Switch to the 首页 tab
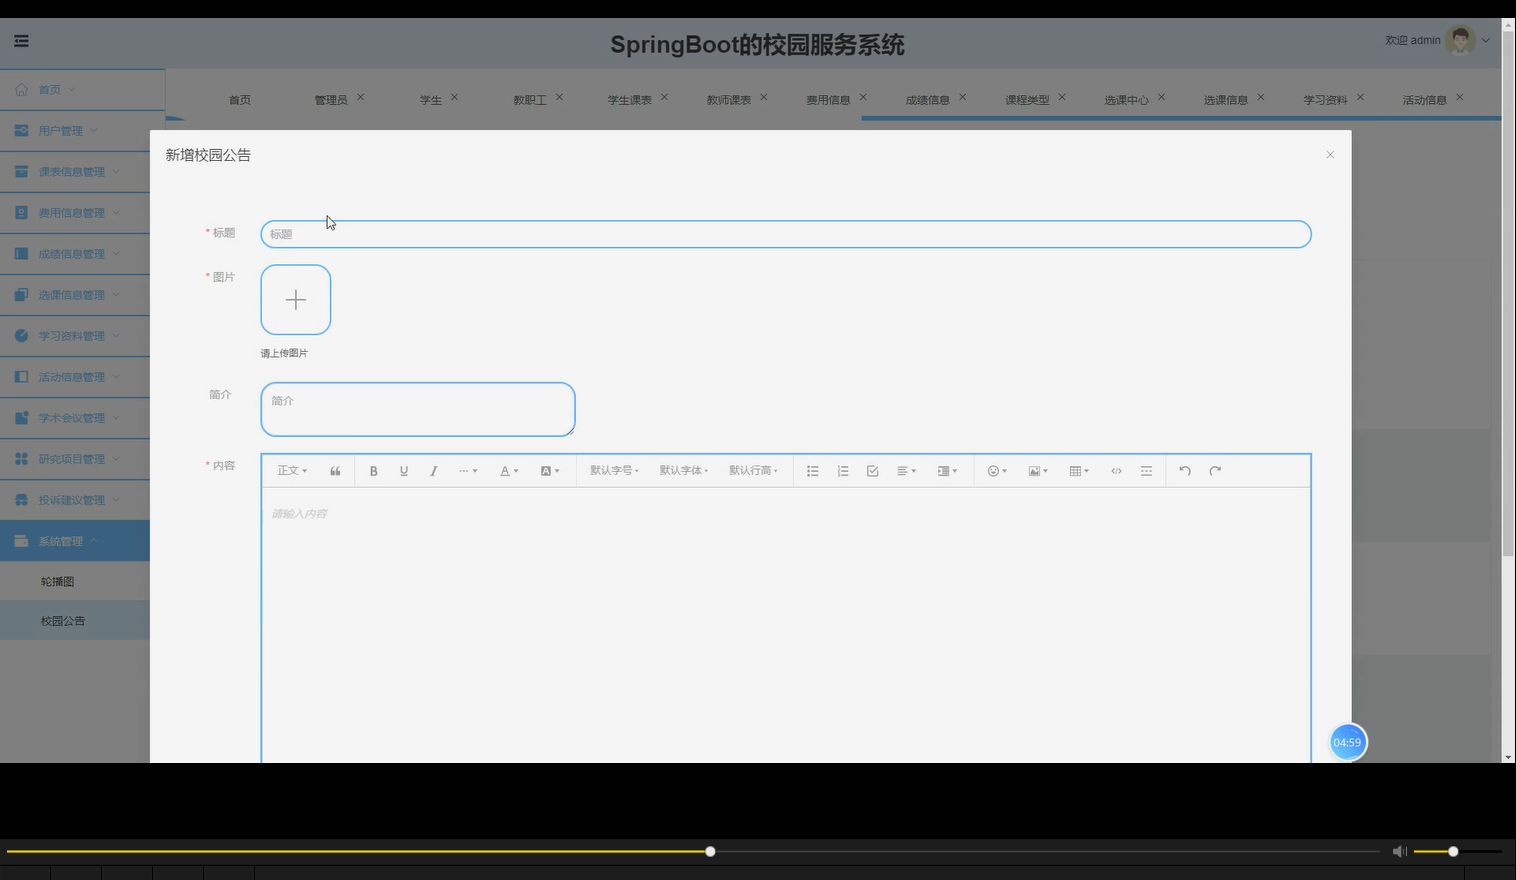Screen dimensions: 1516x880 [240, 100]
